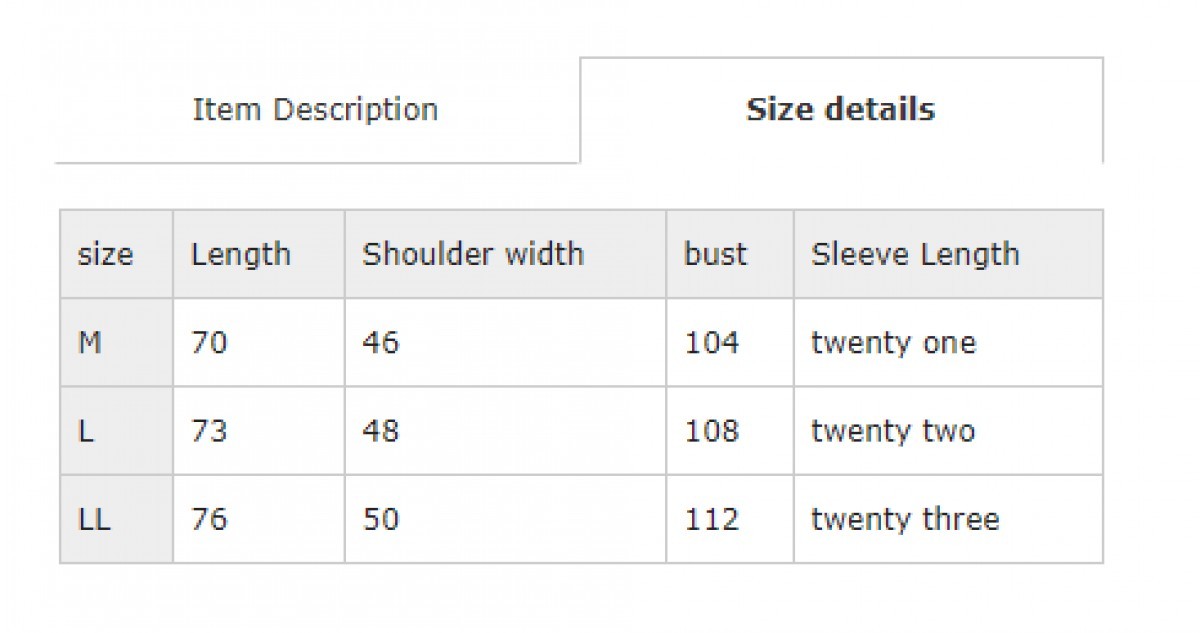Select the M size row label
Screen dimensions: 1200x633
pos(90,343)
